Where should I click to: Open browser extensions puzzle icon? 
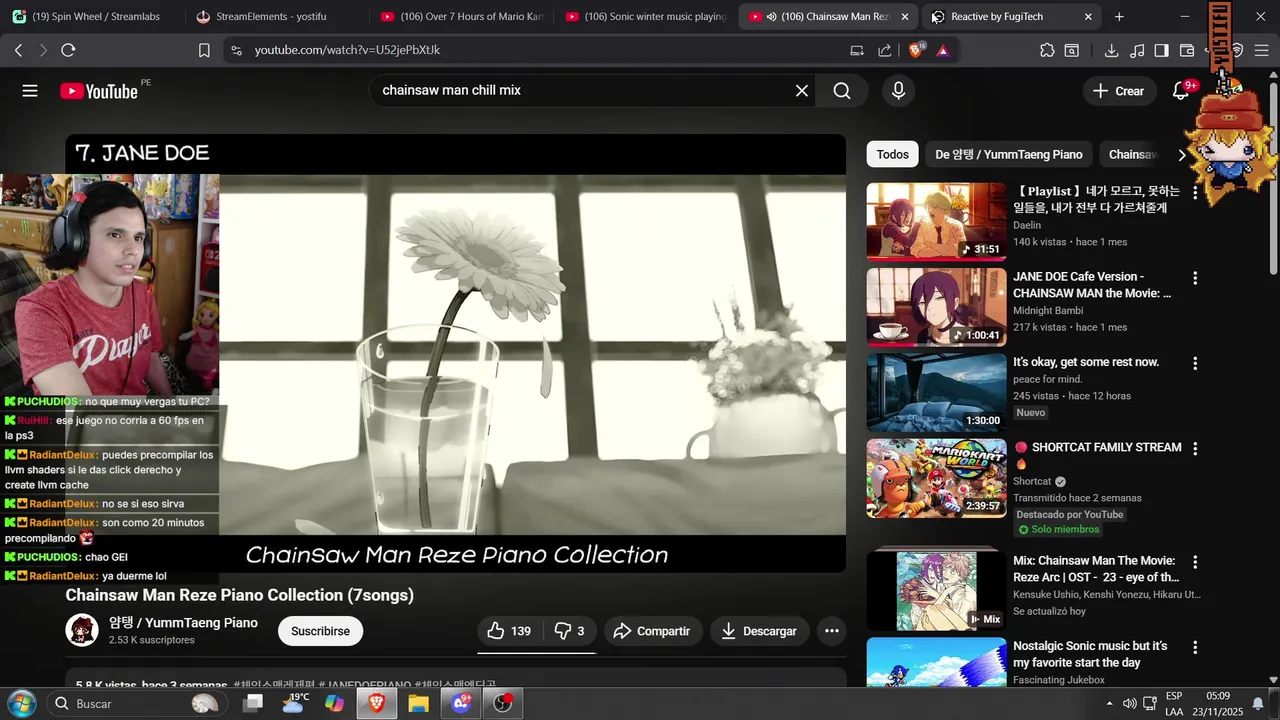click(x=1047, y=50)
